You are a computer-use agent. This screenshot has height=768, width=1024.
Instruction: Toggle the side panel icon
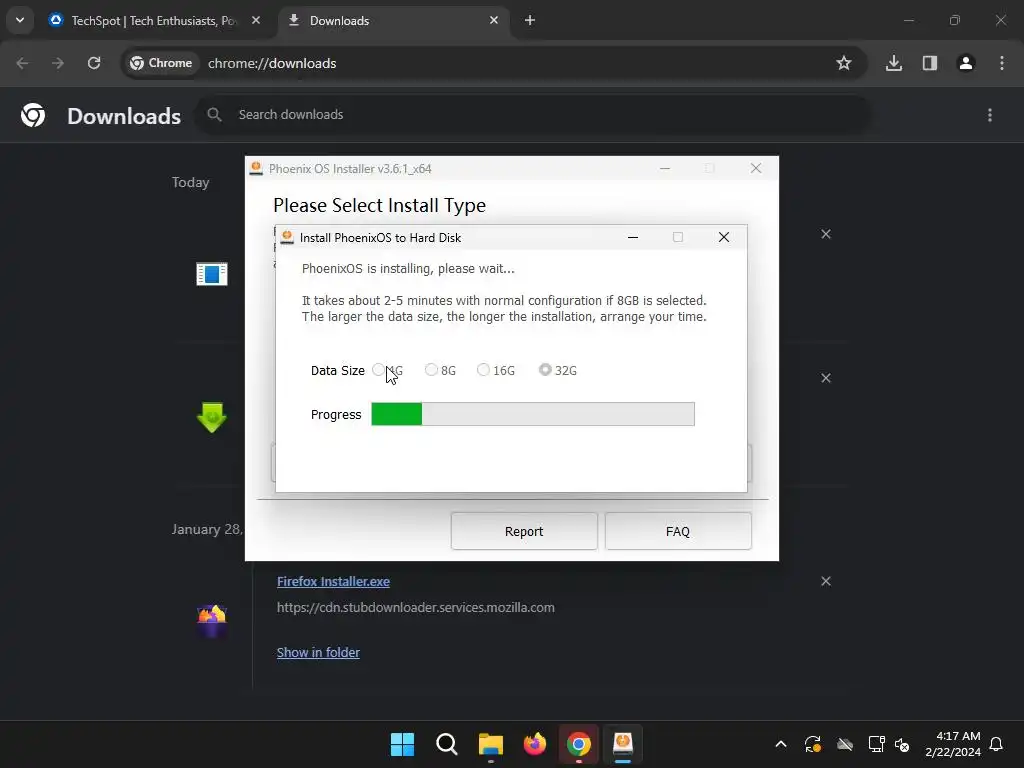coord(930,63)
